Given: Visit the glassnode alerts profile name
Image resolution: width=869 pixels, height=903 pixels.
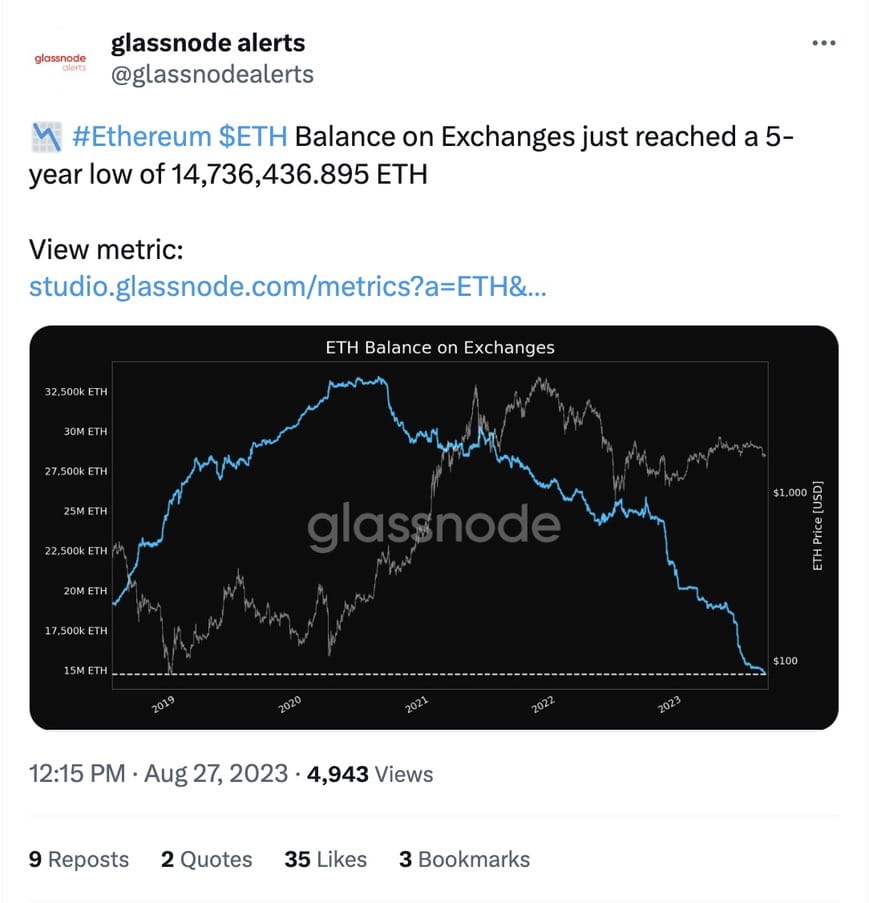Looking at the screenshot, I should coord(209,42).
